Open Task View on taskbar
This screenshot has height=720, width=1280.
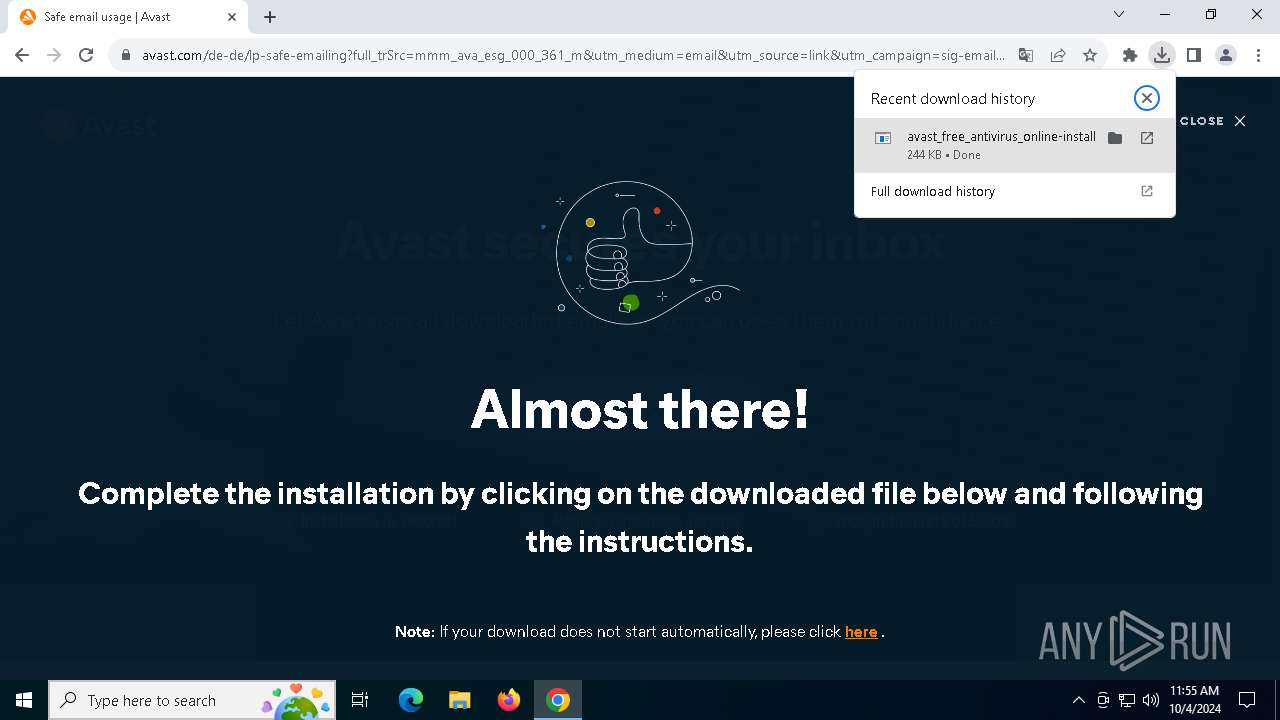pyautogui.click(x=360, y=700)
